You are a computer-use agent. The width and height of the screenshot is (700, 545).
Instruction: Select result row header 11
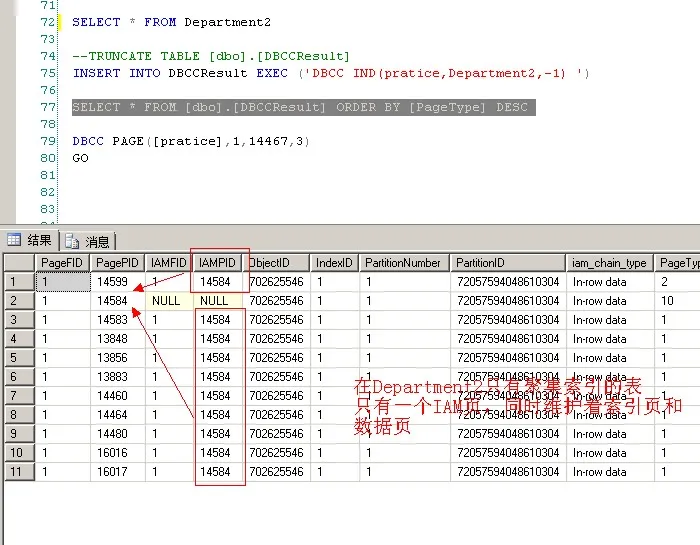[19, 472]
